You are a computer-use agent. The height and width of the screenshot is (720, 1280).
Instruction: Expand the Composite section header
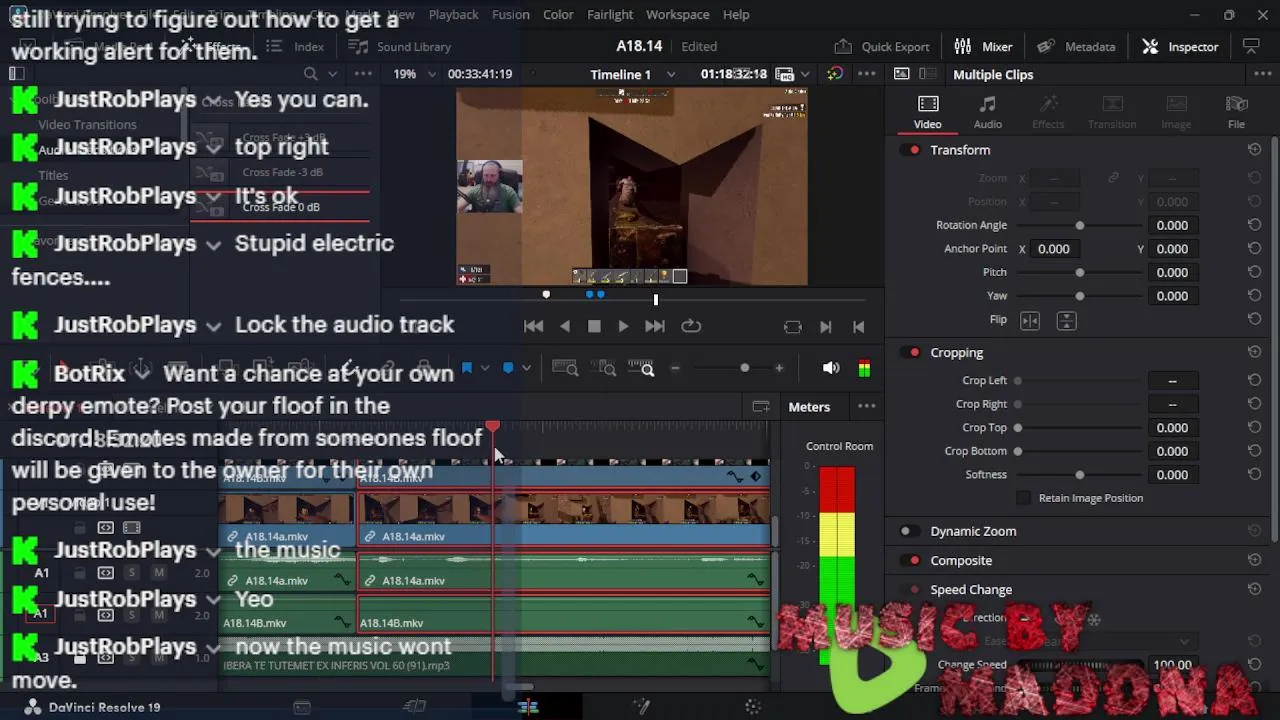click(x=961, y=561)
